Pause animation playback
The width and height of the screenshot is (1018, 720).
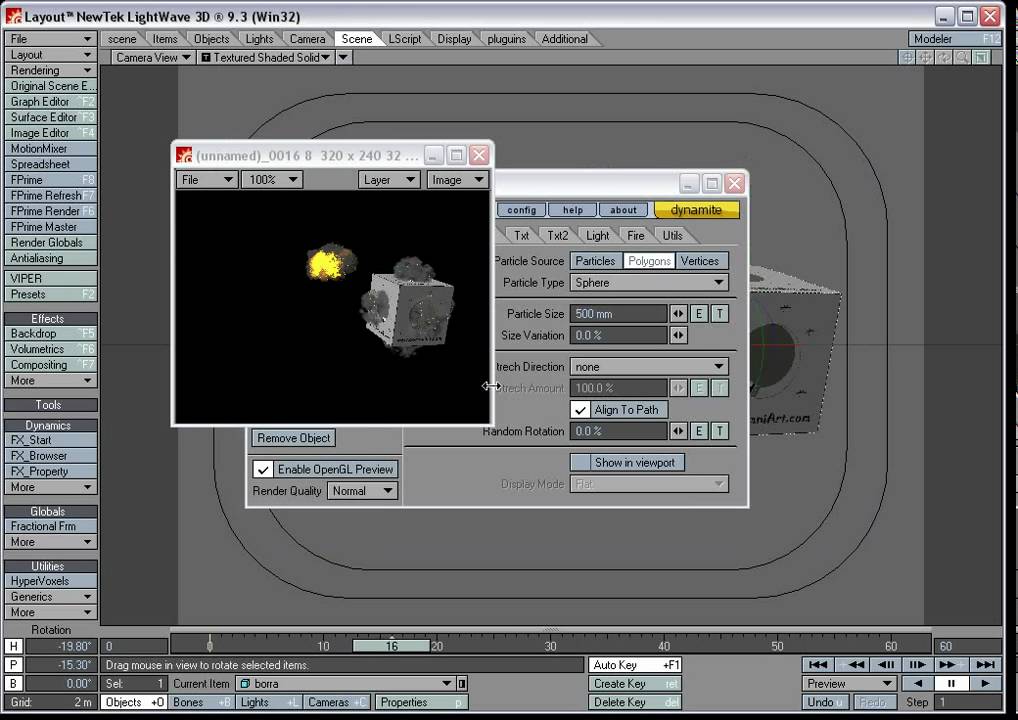tap(951, 683)
